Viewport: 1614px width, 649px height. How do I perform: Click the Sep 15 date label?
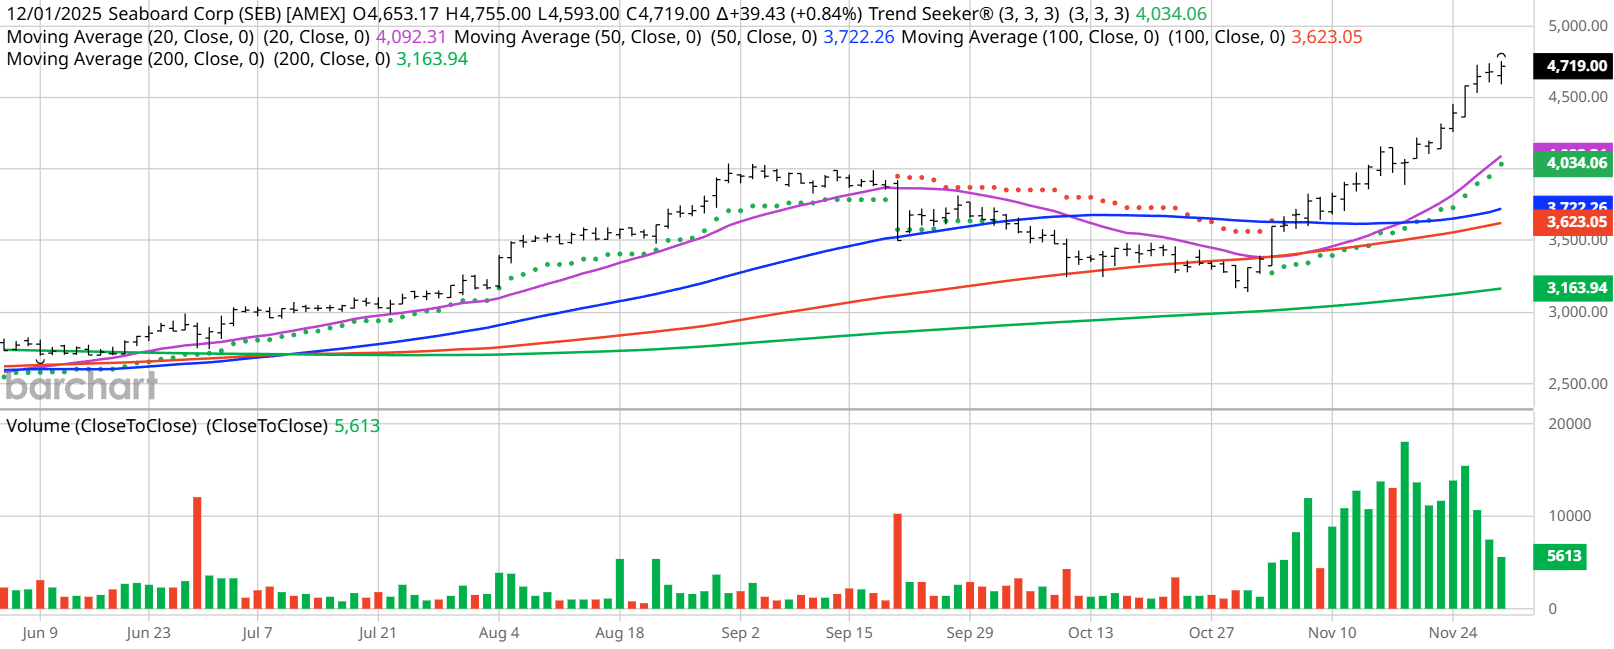coord(849,633)
